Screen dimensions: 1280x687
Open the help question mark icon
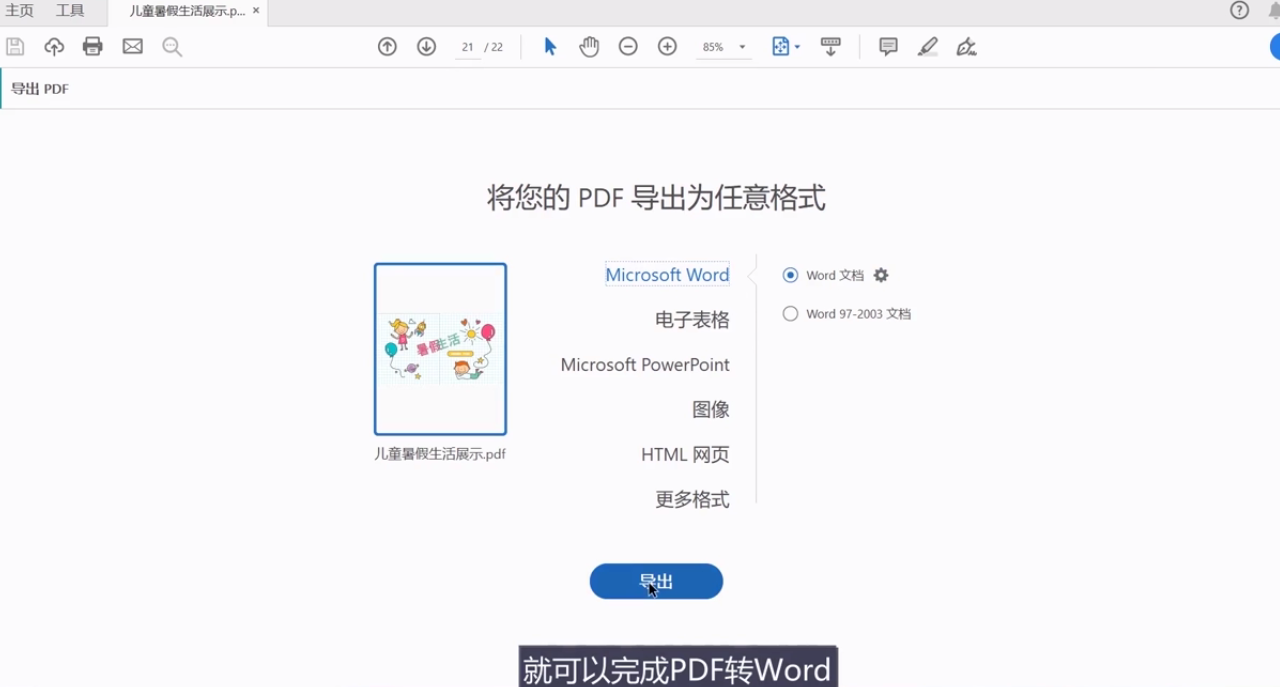pos(1240,11)
